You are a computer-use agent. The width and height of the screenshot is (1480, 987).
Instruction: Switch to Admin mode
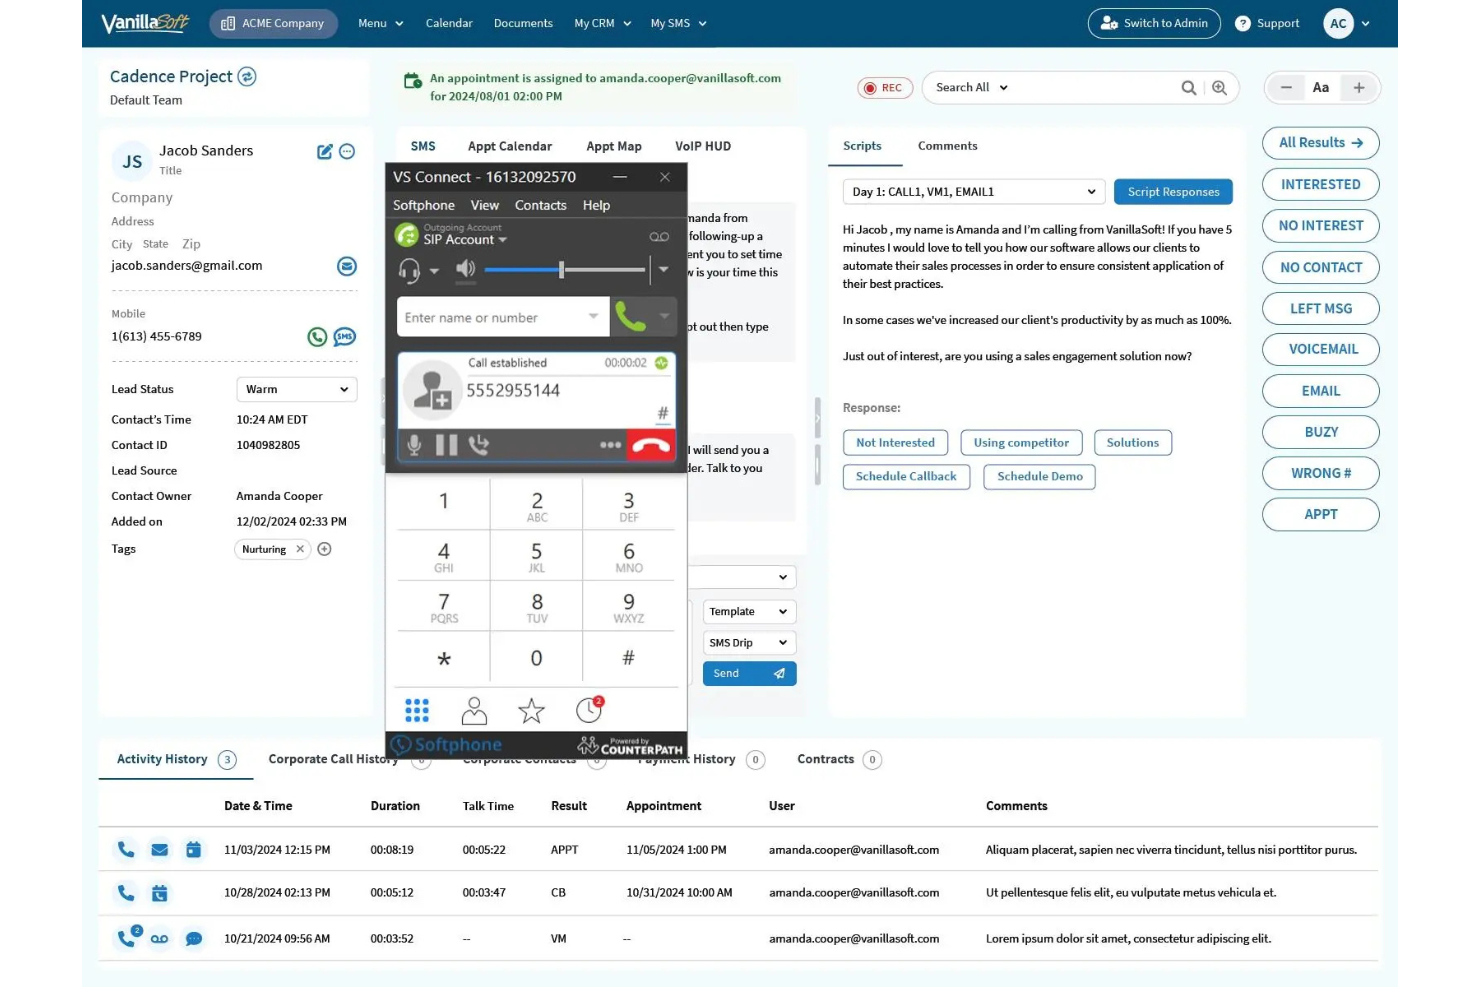[x=1154, y=23]
